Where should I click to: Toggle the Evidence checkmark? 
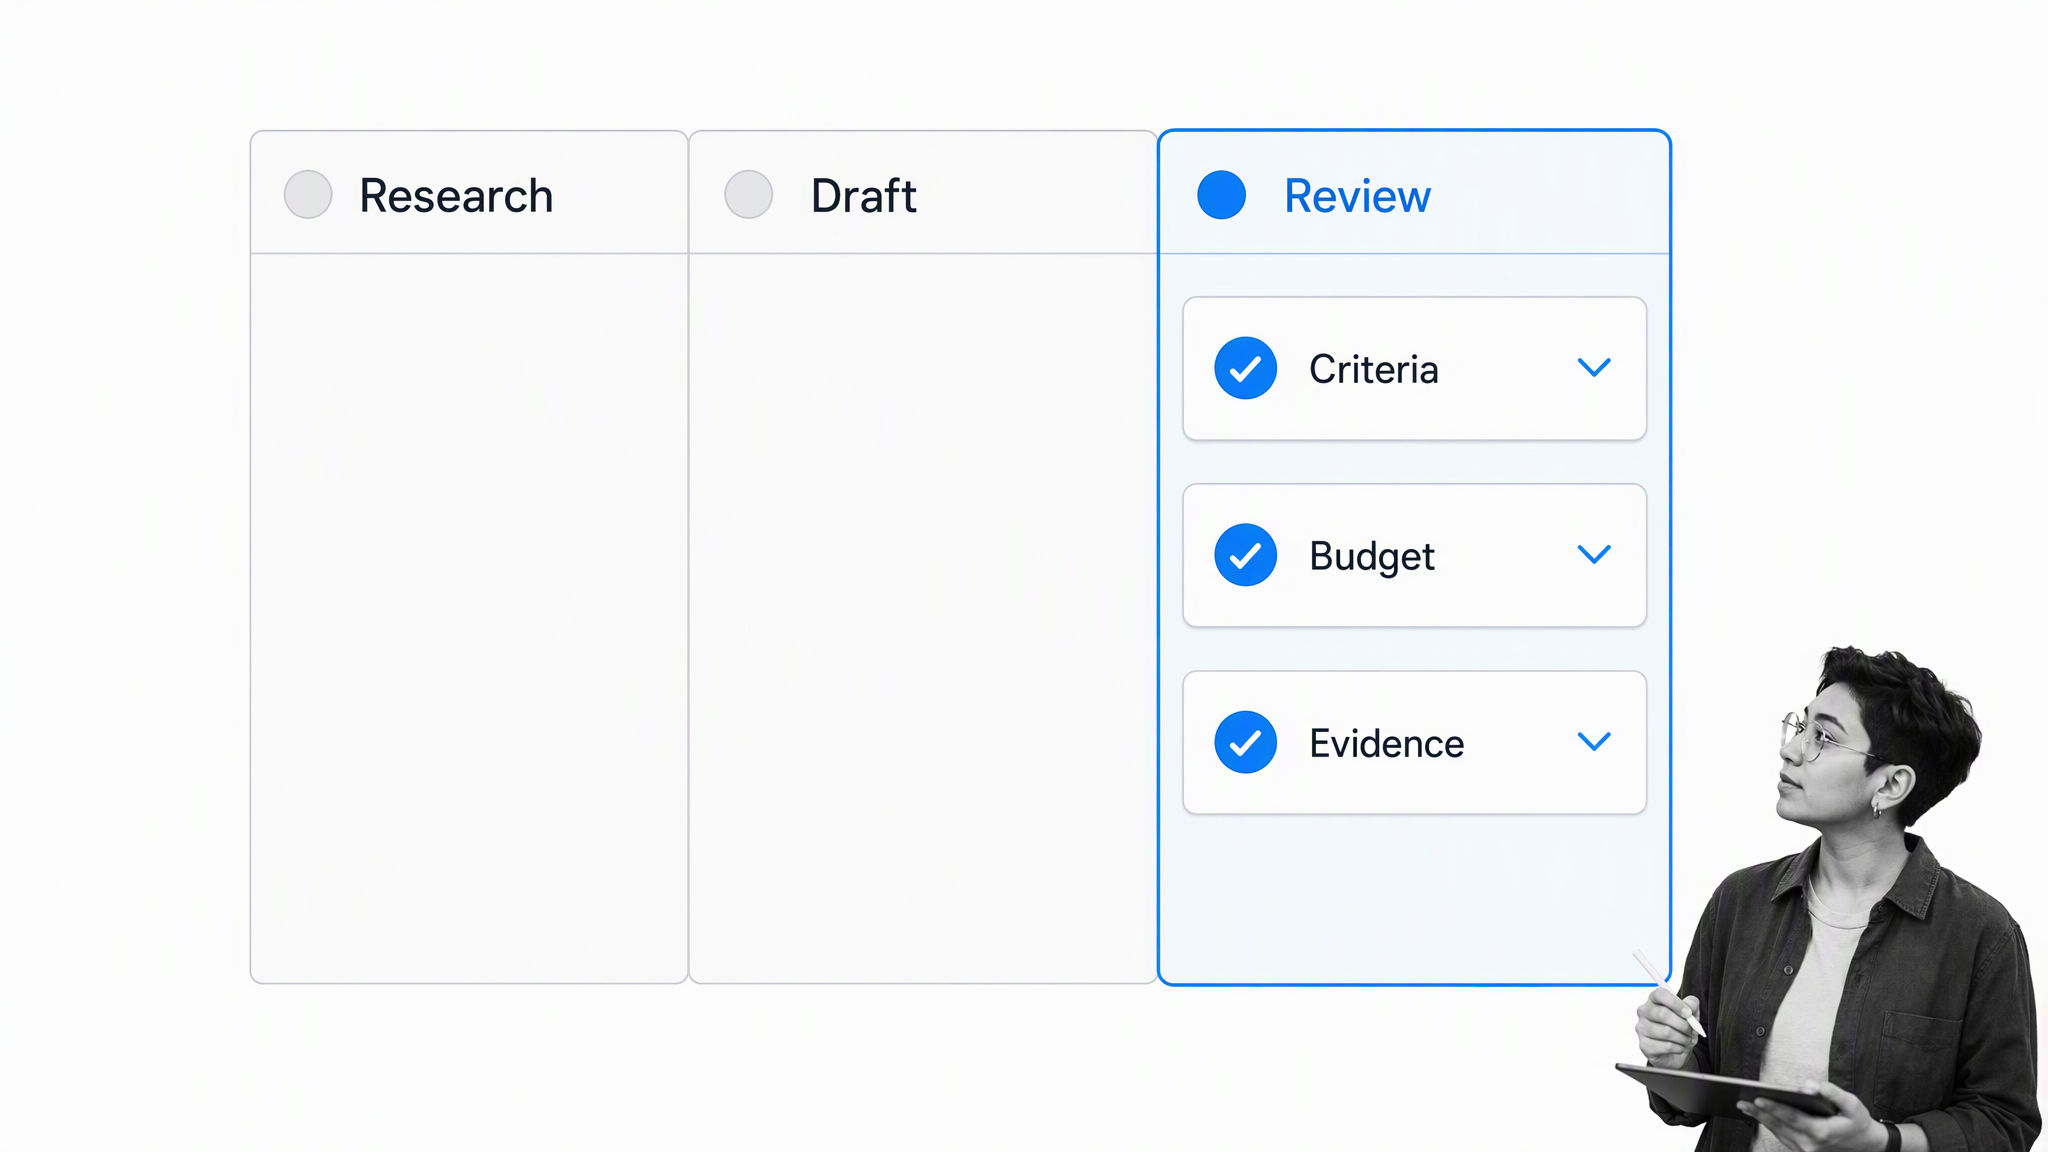[1246, 742]
